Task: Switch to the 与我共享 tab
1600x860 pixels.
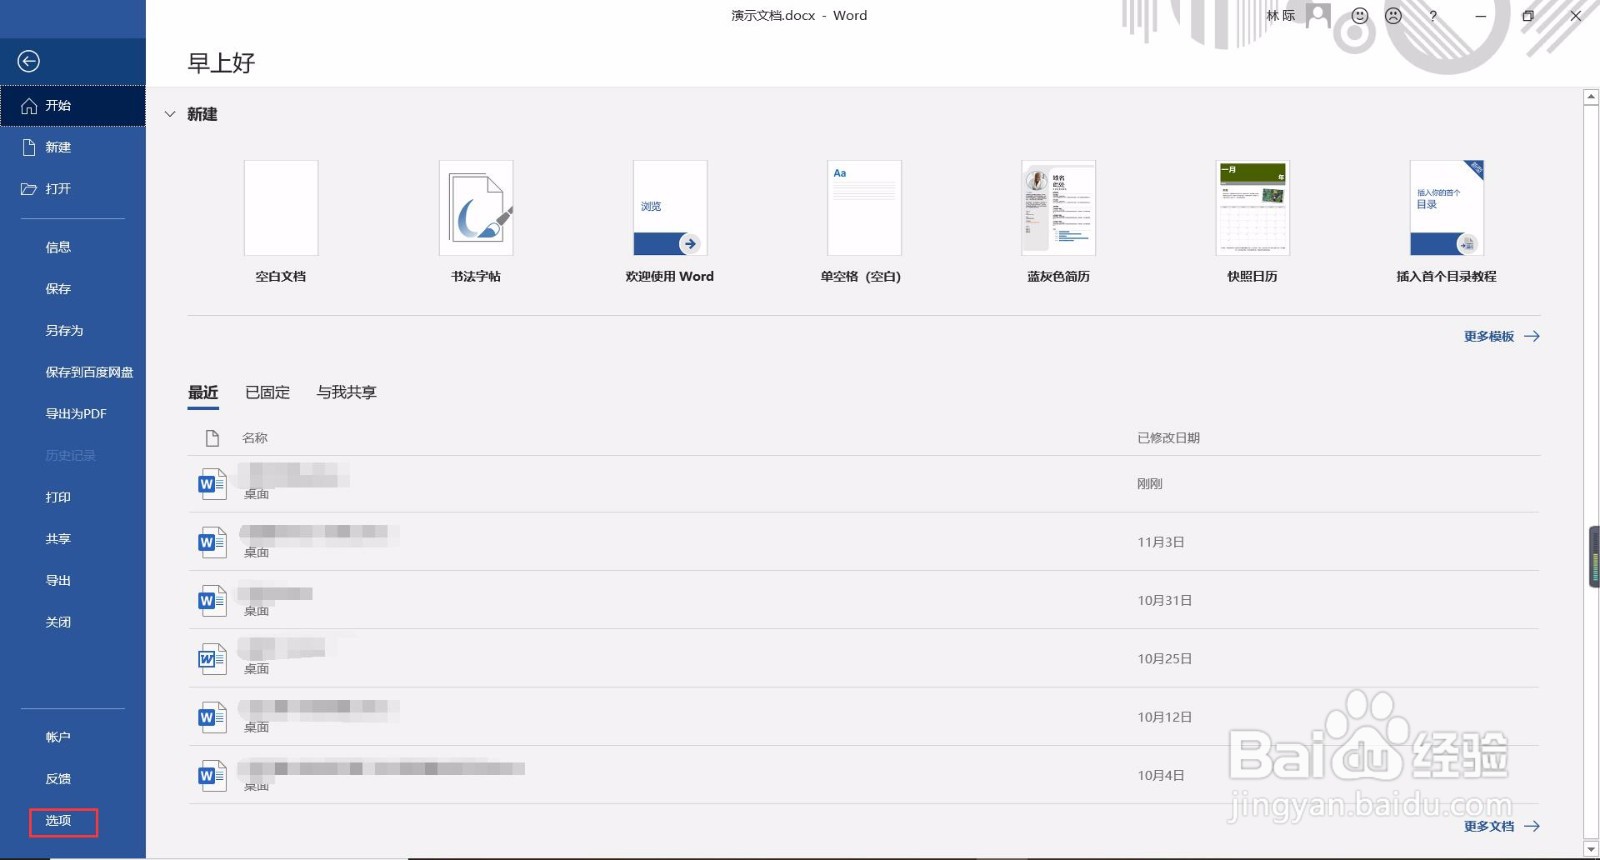Action: (x=347, y=393)
